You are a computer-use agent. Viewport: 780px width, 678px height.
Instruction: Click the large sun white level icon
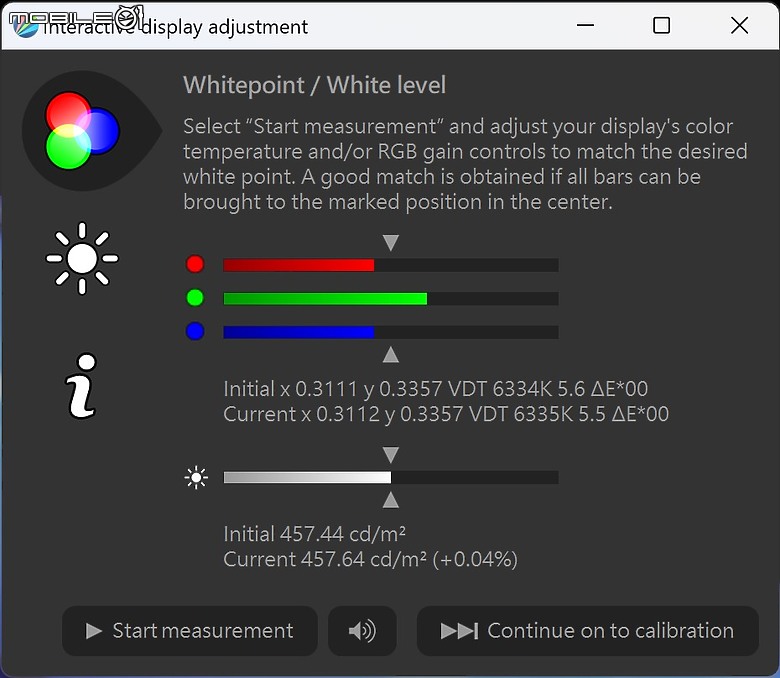82,258
